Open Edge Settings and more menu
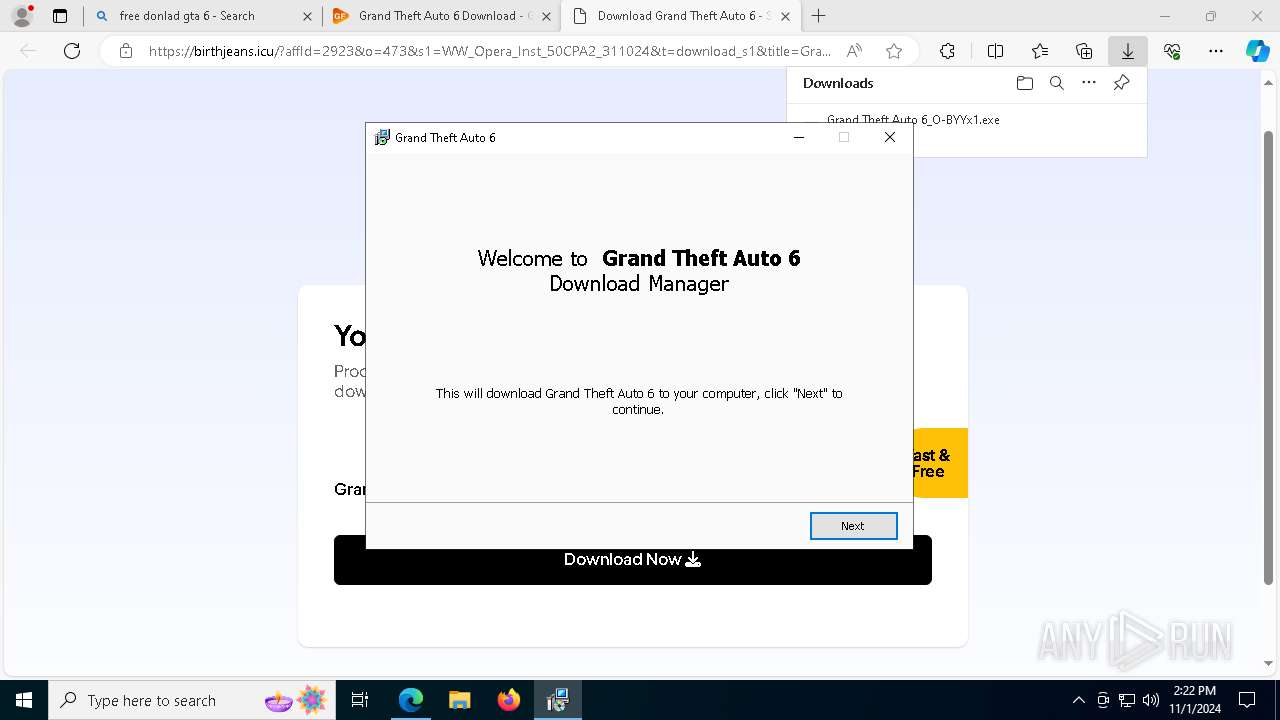This screenshot has width=1280, height=720. (x=1216, y=51)
